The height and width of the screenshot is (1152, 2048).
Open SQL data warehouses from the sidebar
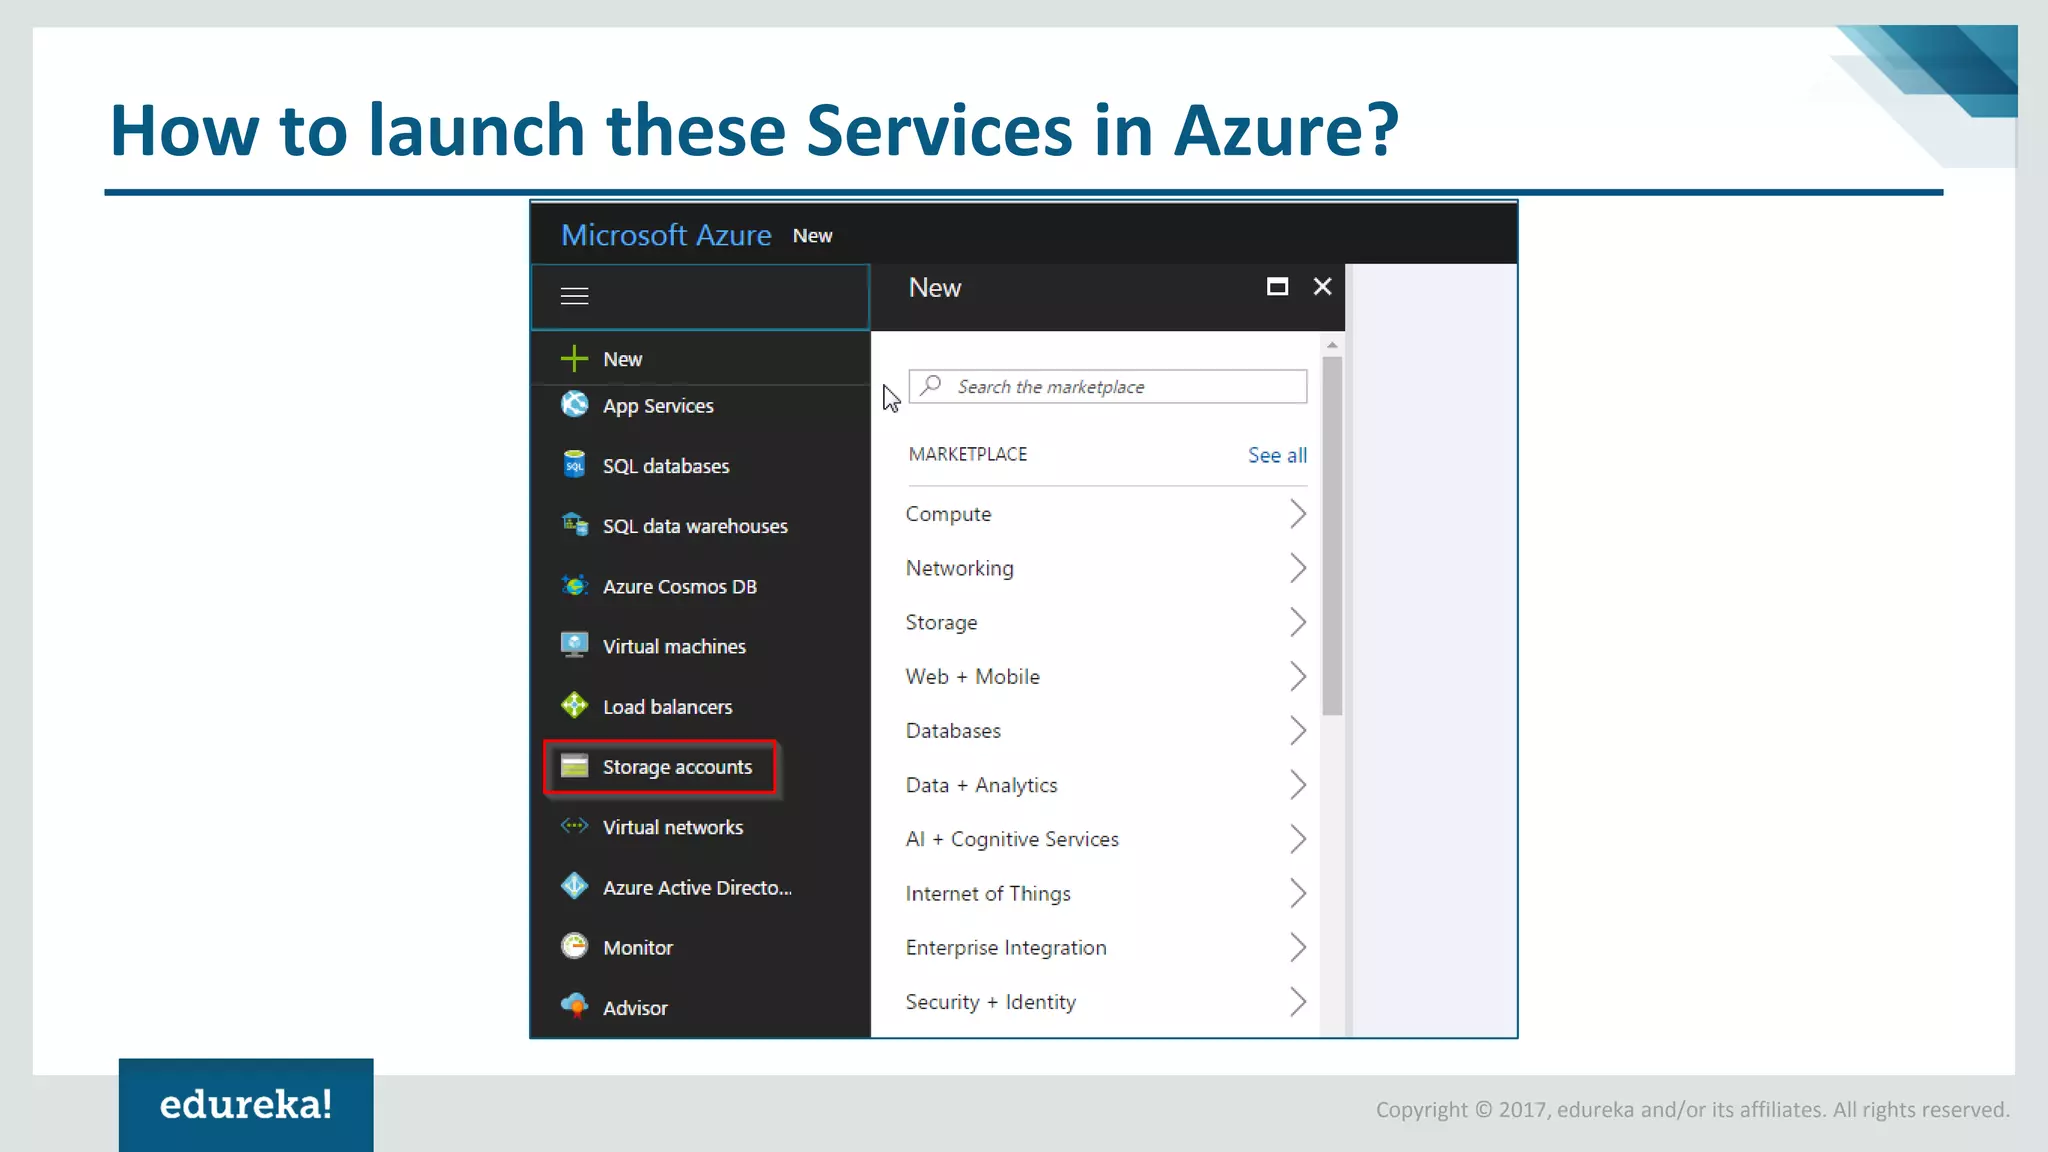pos(695,526)
